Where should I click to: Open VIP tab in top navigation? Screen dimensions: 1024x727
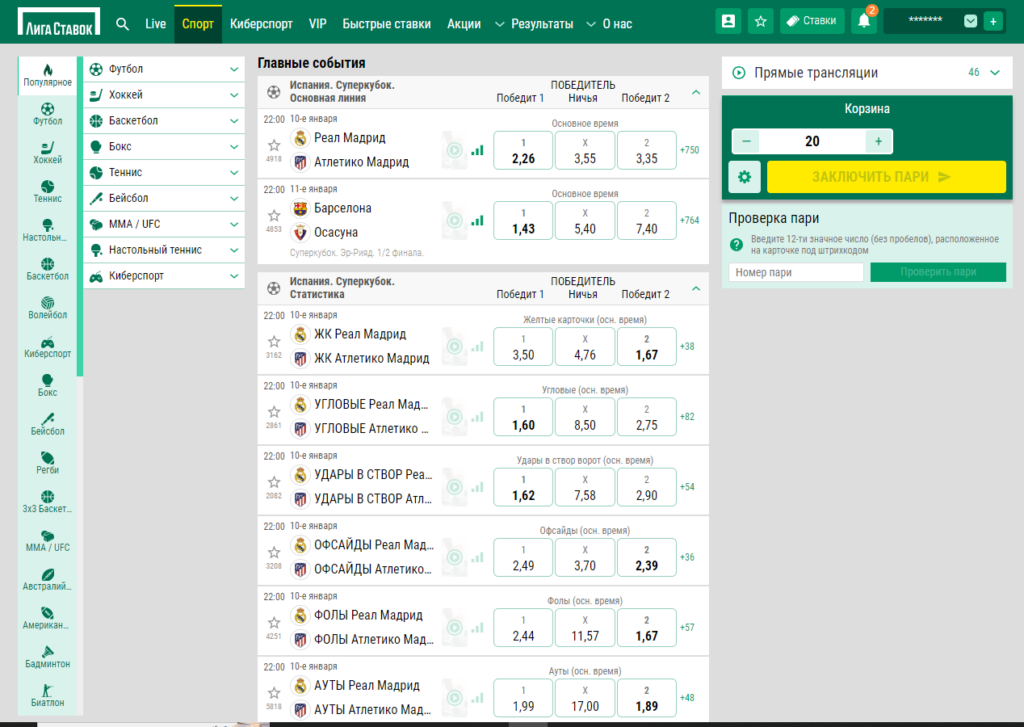pos(317,24)
